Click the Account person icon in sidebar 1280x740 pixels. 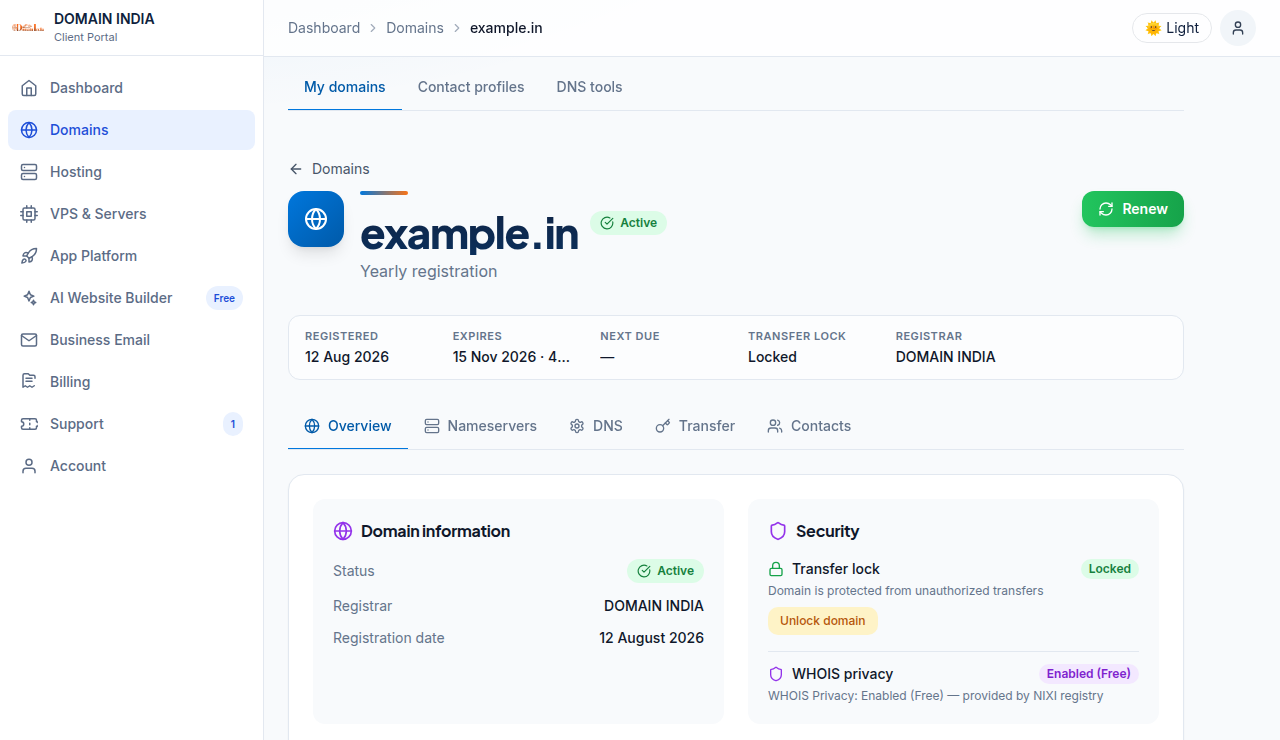[29, 466]
